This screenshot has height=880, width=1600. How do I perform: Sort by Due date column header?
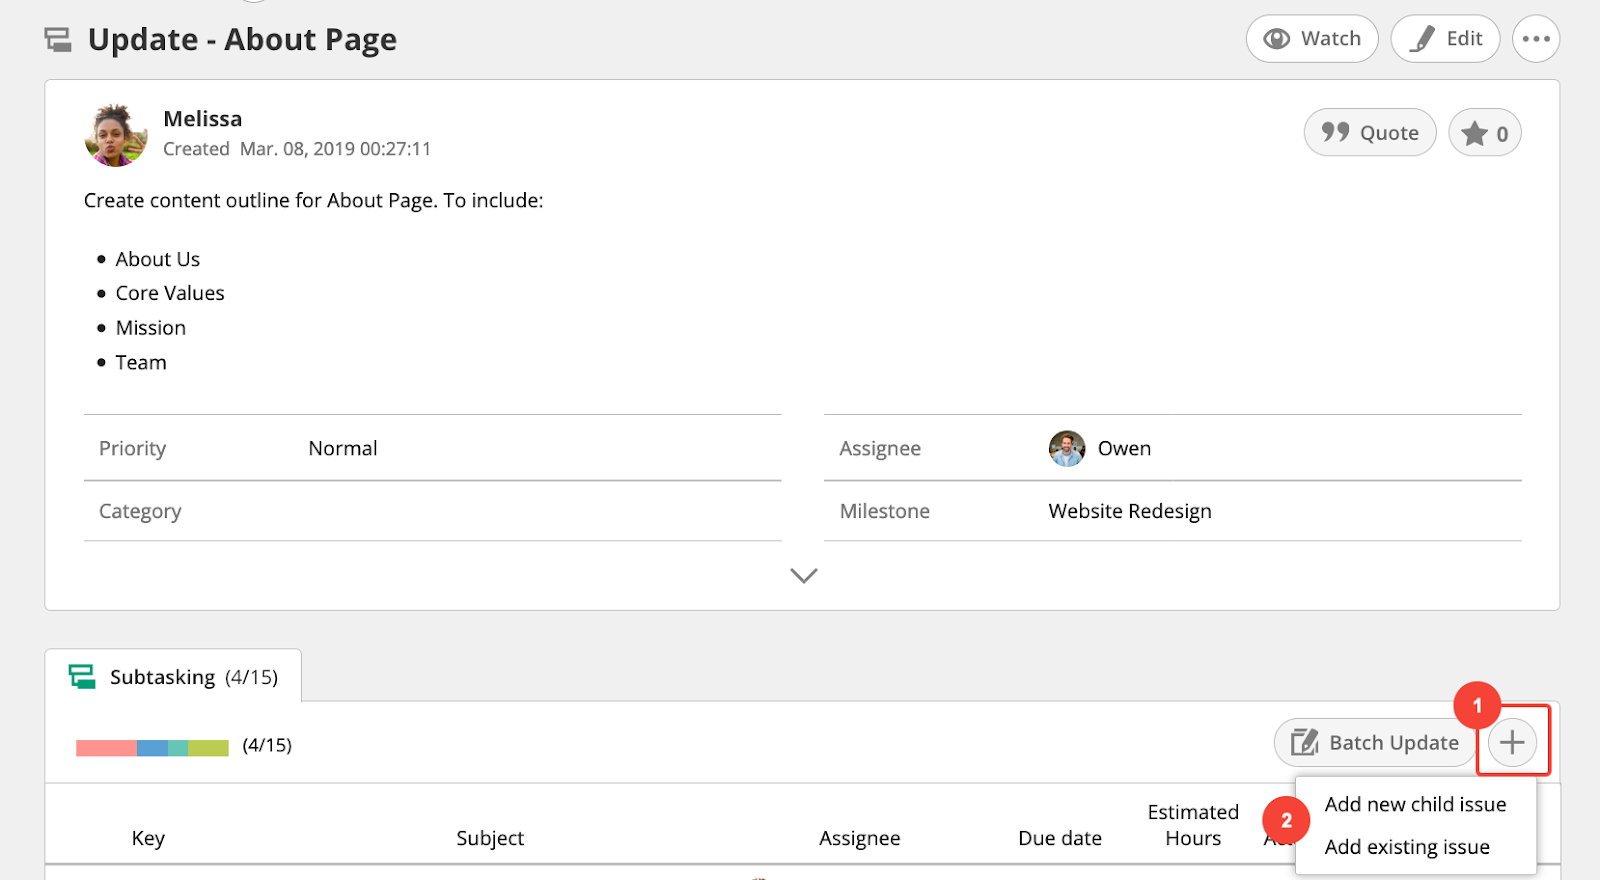[x=1059, y=838]
